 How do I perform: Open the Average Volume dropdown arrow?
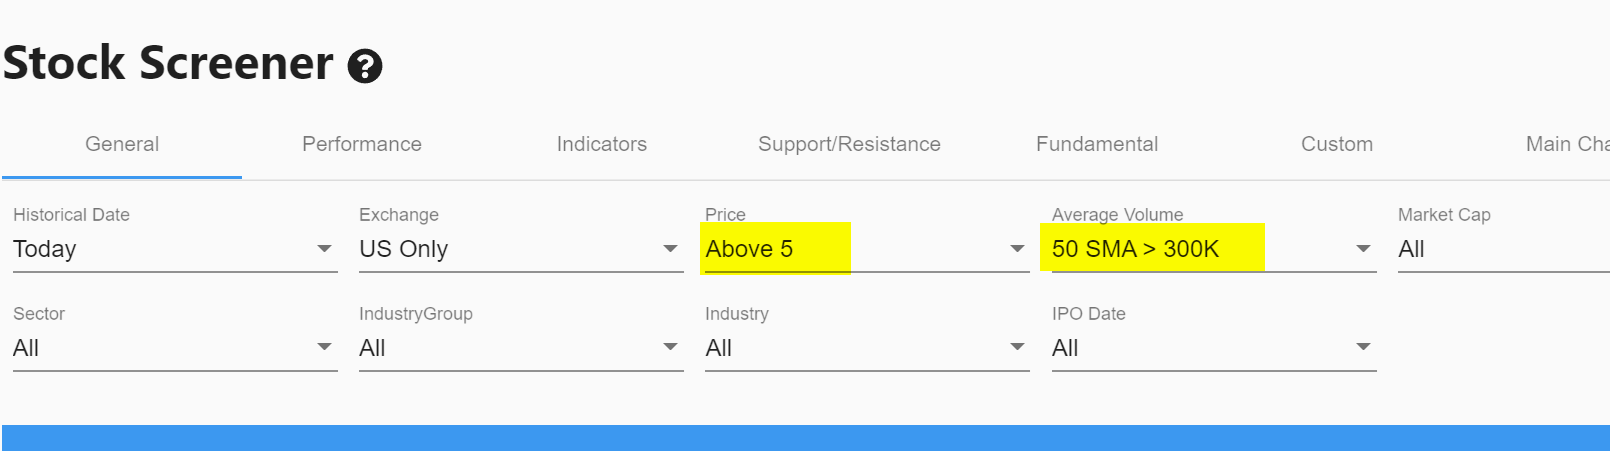pyautogui.click(x=1363, y=249)
